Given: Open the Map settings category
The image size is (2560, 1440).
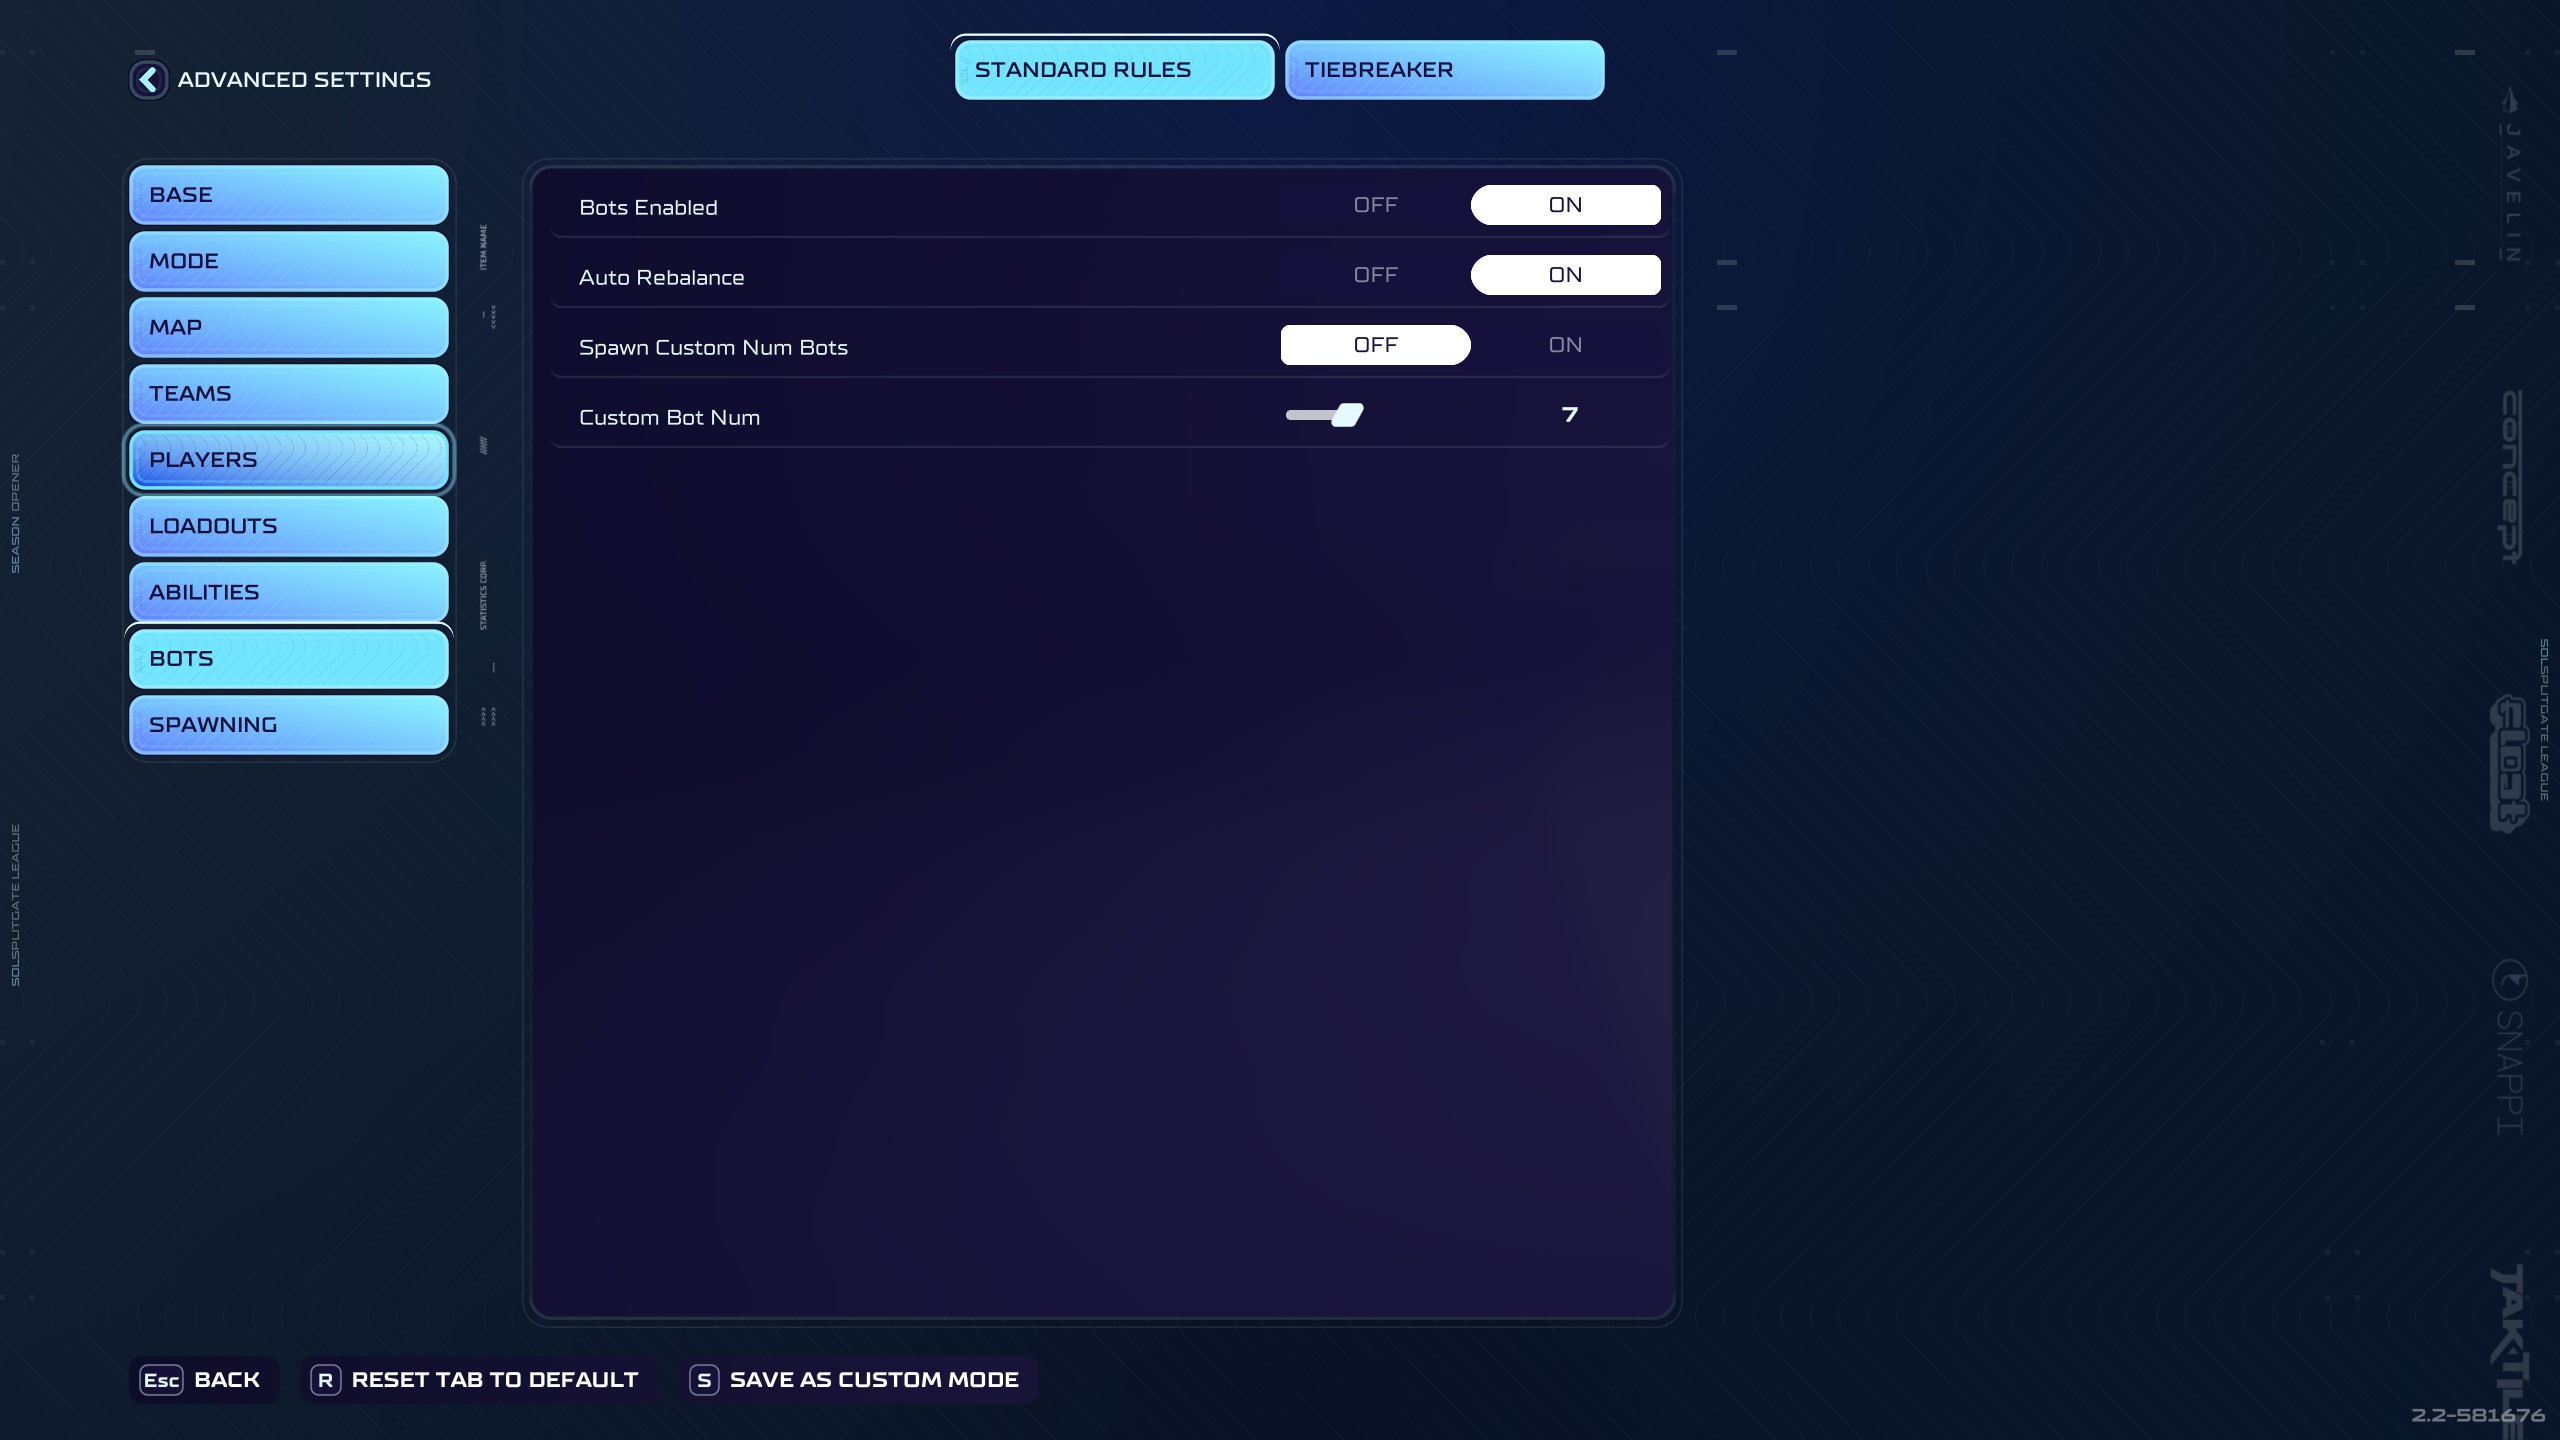Looking at the screenshot, I should coord(288,327).
